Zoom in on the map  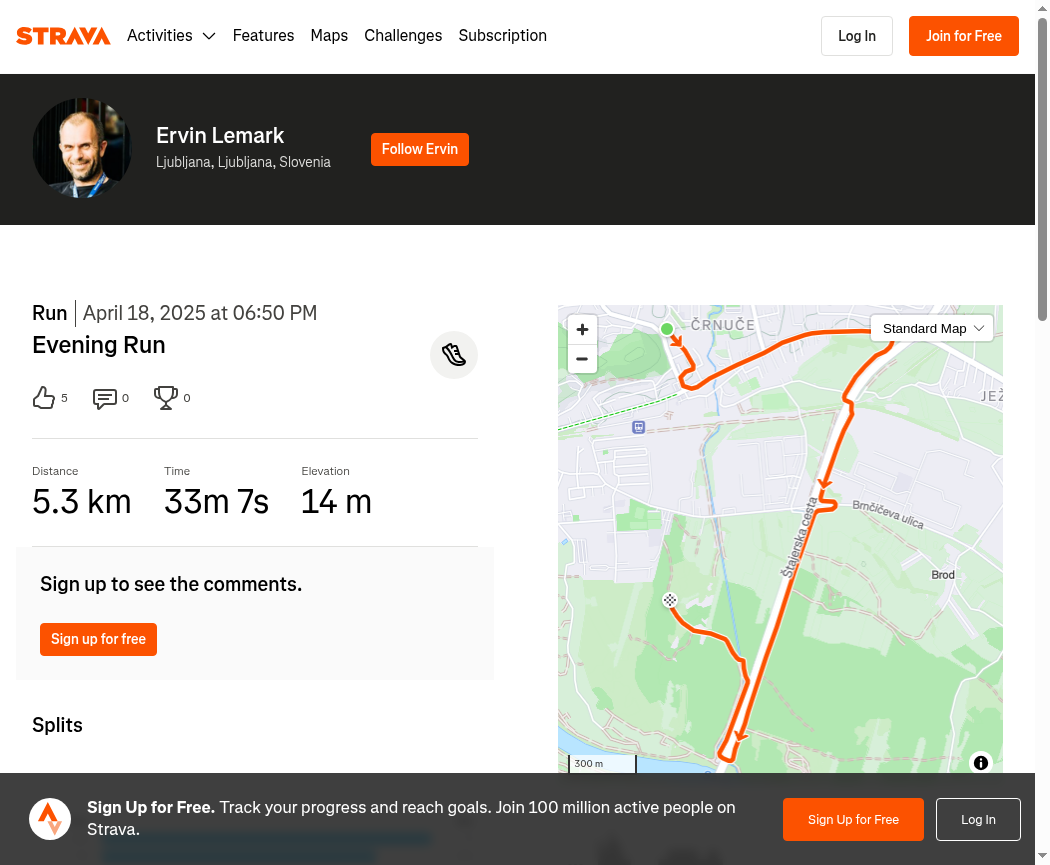pyautogui.click(x=582, y=329)
